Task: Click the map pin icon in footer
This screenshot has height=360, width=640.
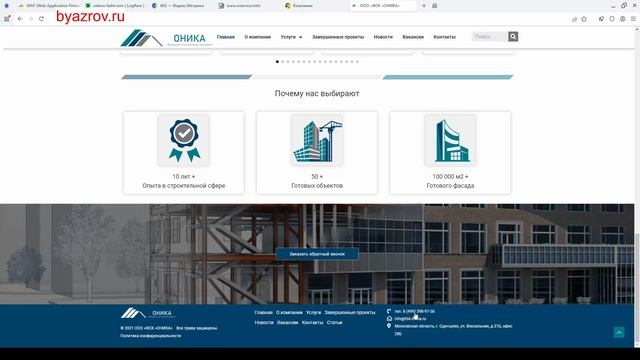Action: 389,326
